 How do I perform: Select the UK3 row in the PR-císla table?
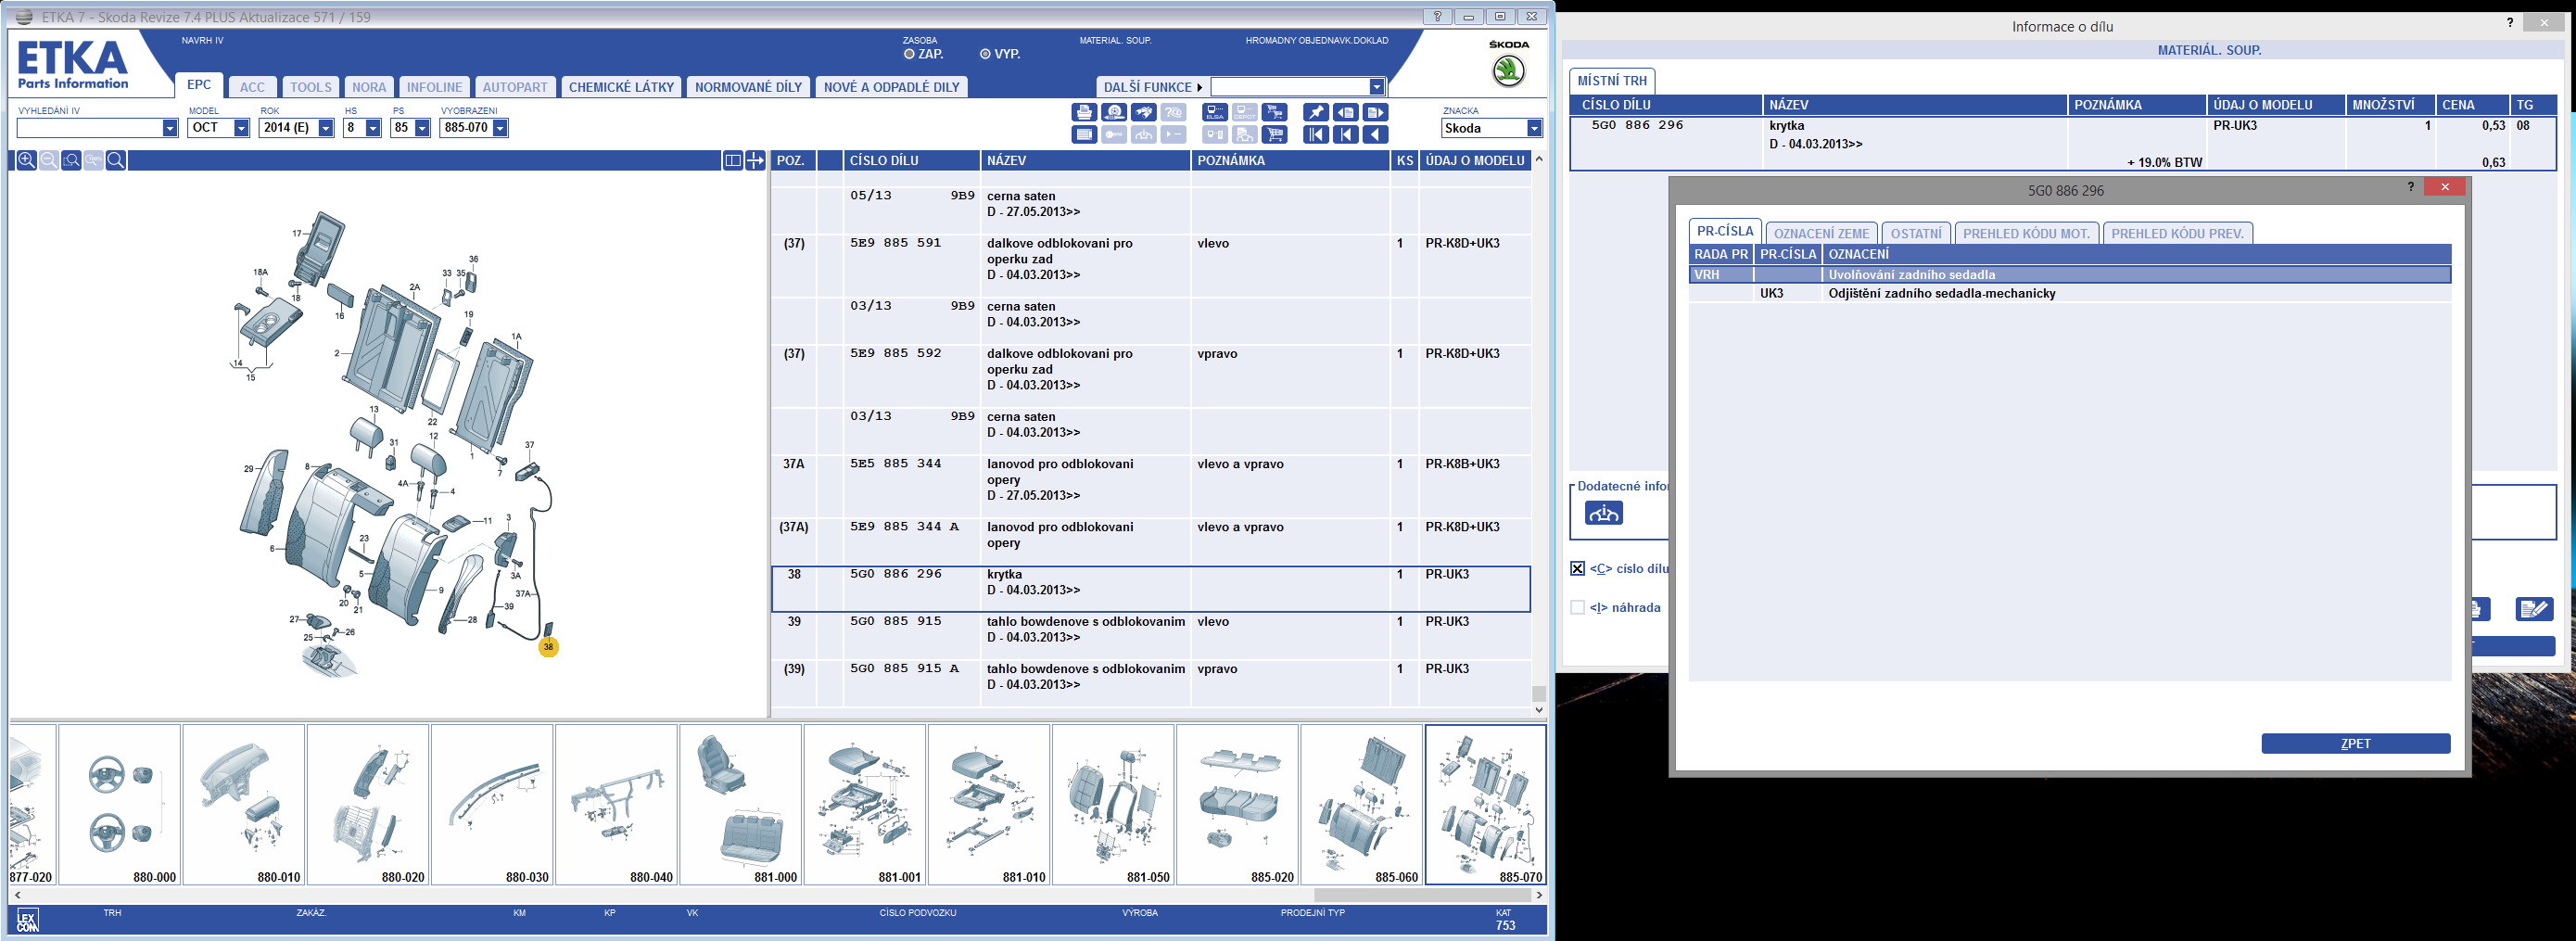tap(2070, 293)
